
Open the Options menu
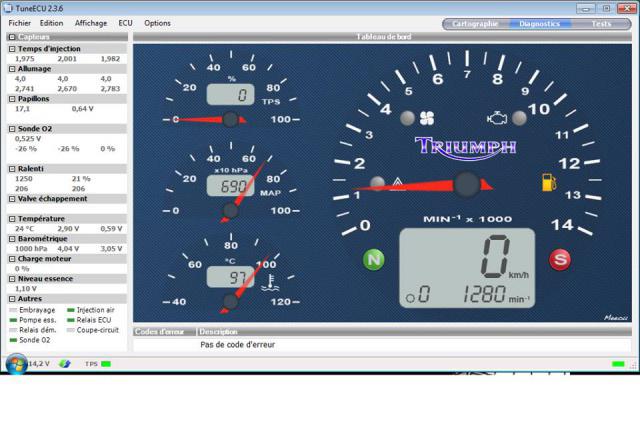157,23
